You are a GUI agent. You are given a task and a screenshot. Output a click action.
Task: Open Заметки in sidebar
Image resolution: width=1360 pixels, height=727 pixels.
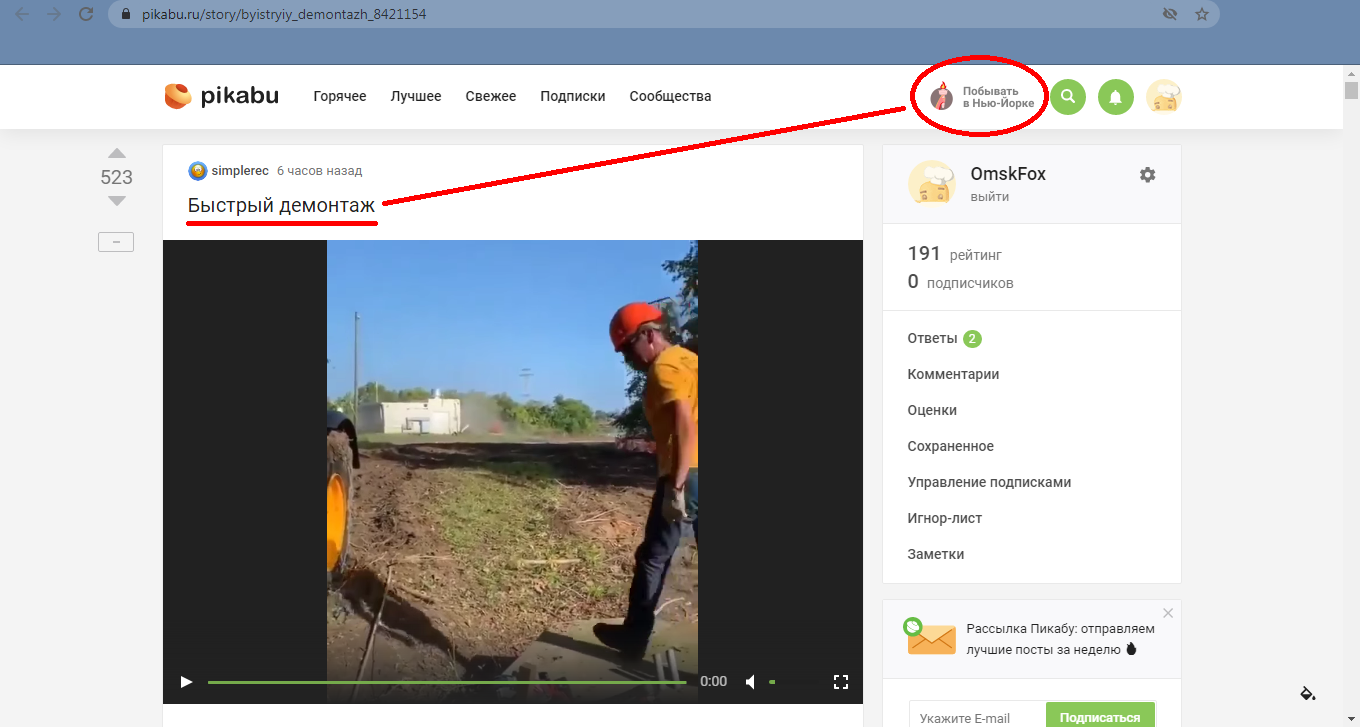[936, 554]
